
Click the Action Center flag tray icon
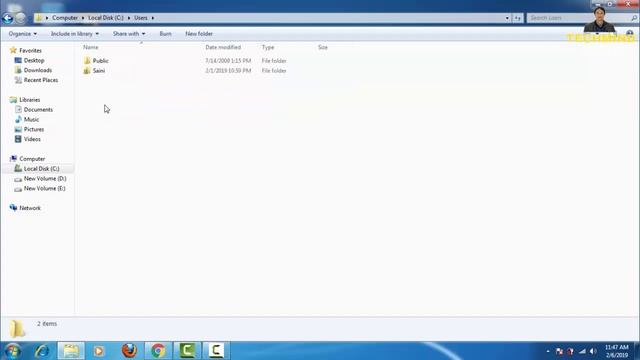(x=559, y=351)
